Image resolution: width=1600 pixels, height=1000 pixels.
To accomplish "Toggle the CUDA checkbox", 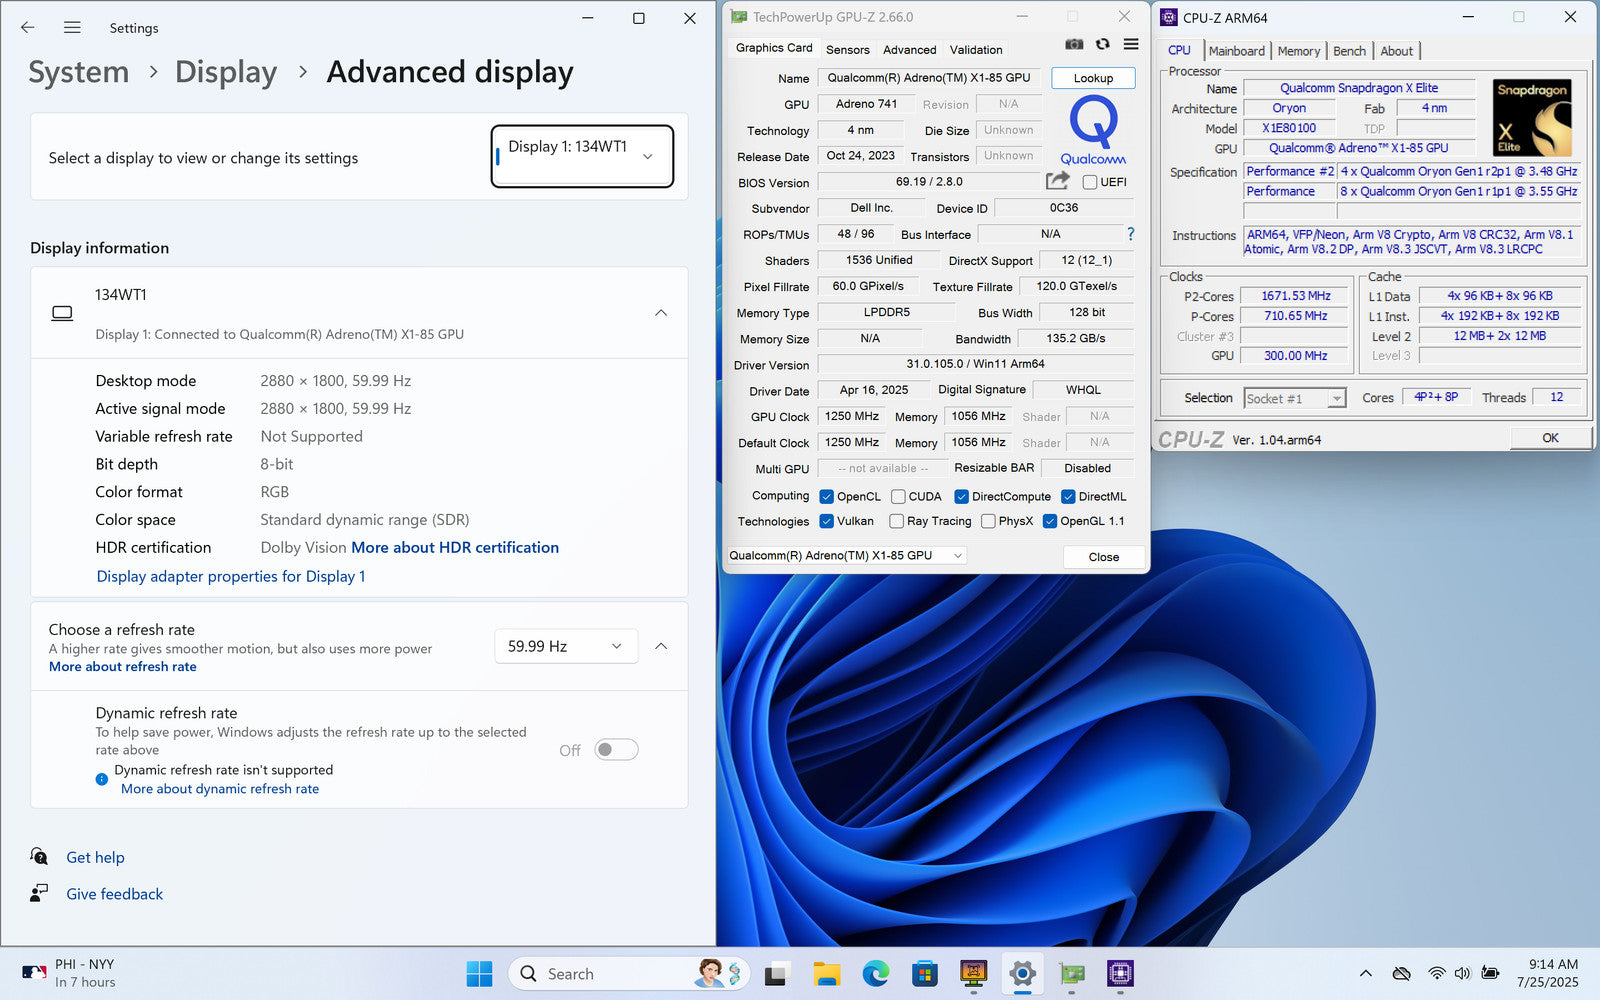I will tap(898, 496).
